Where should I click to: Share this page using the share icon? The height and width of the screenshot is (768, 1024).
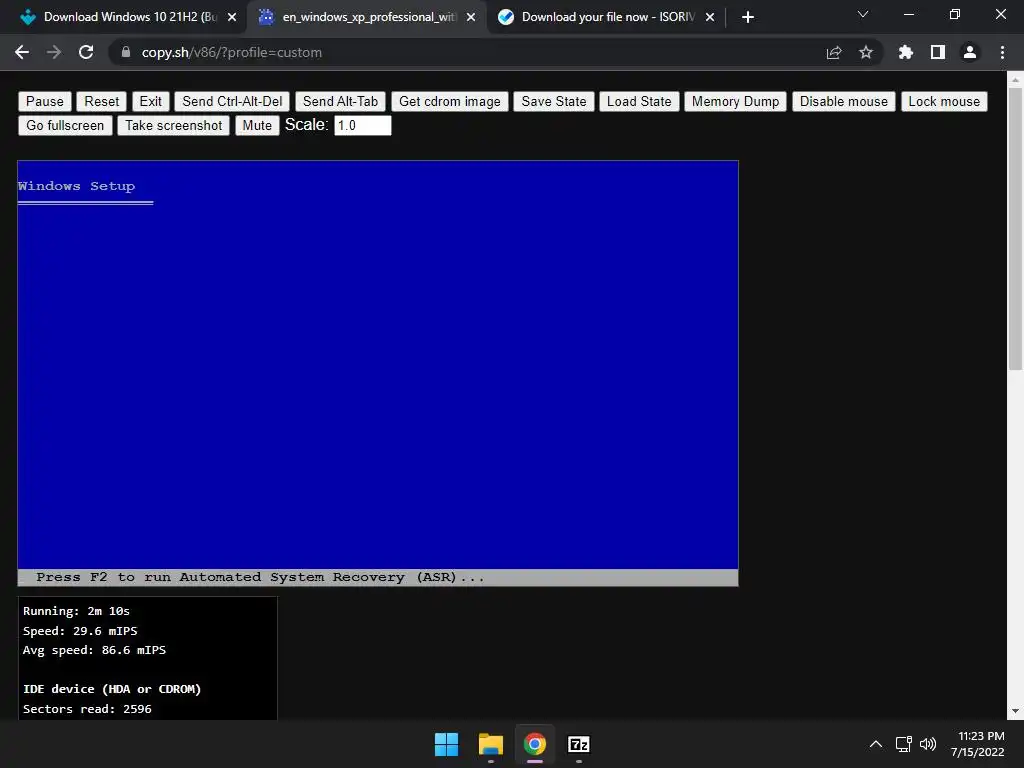click(833, 52)
